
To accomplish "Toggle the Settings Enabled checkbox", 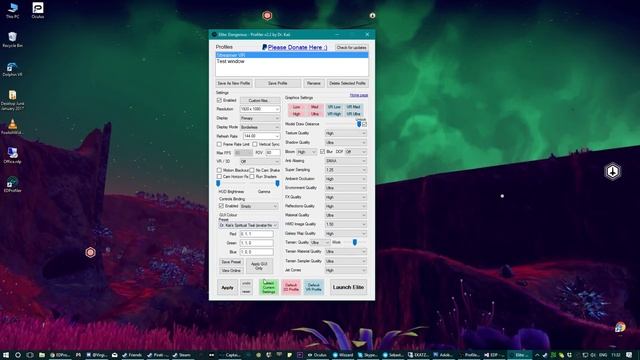I will pos(219,100).
